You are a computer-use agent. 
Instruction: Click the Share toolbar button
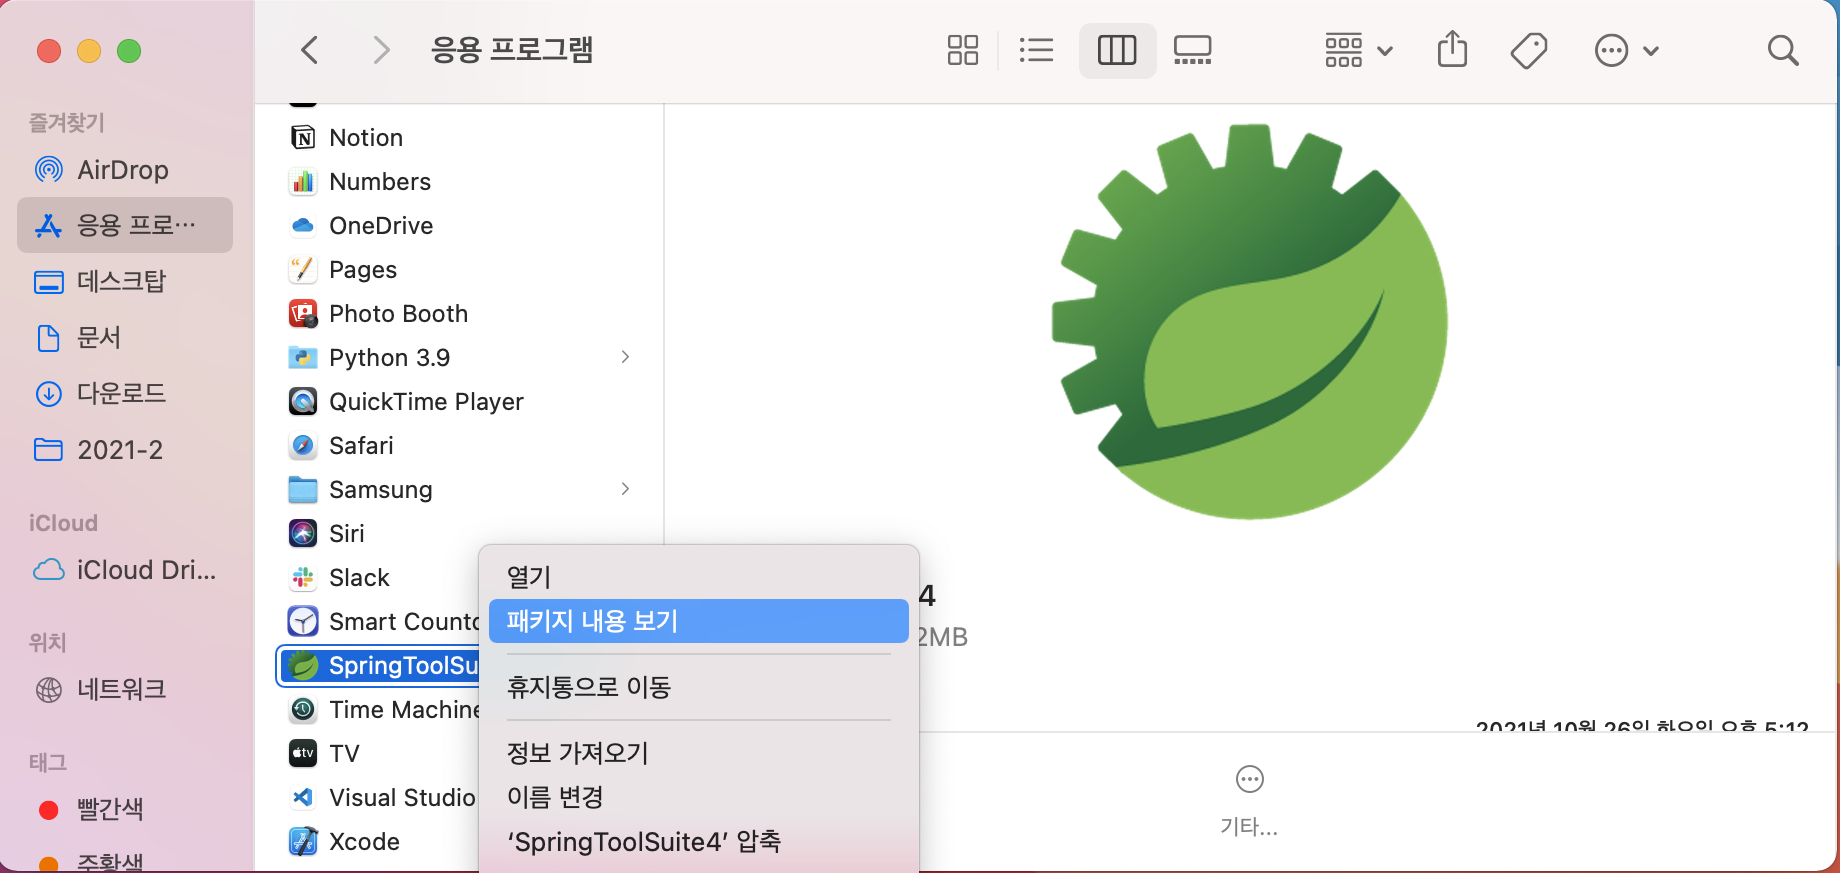pos(1452,49)
